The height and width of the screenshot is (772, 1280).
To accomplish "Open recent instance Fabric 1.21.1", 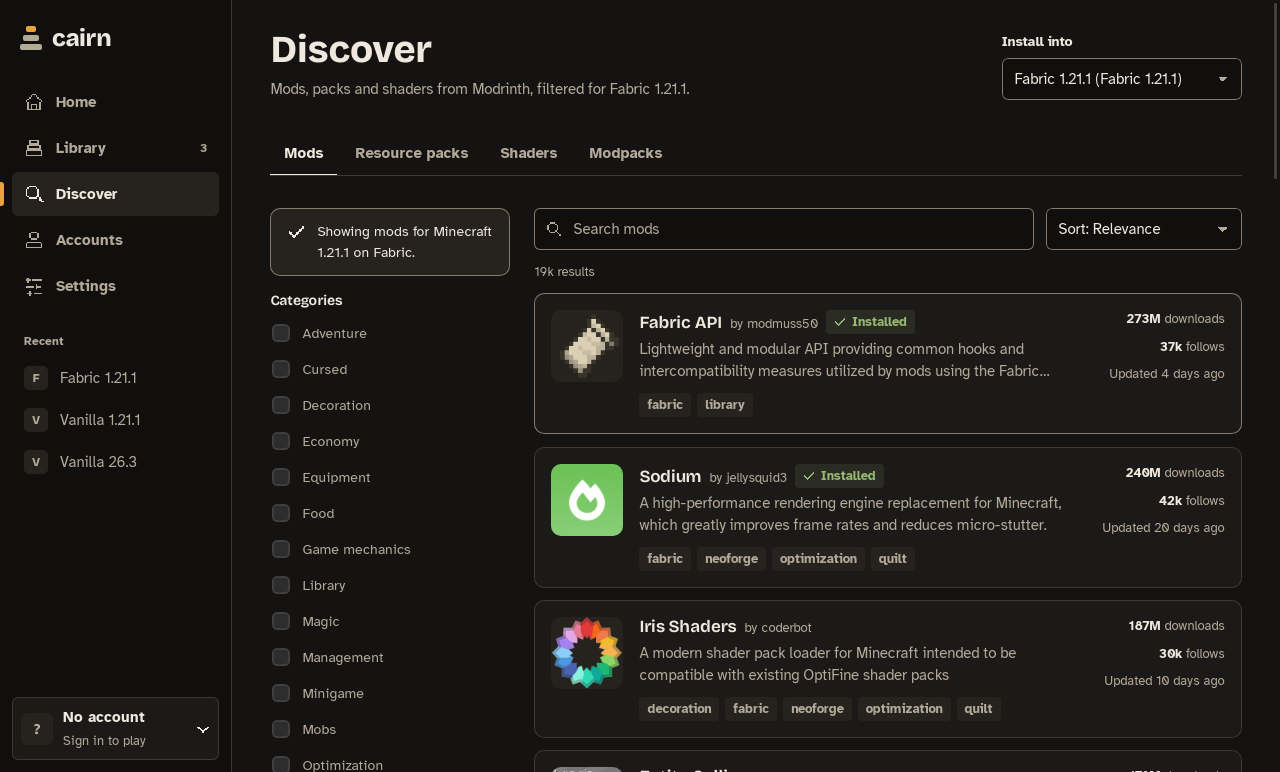I will click(x=115, y=378).
